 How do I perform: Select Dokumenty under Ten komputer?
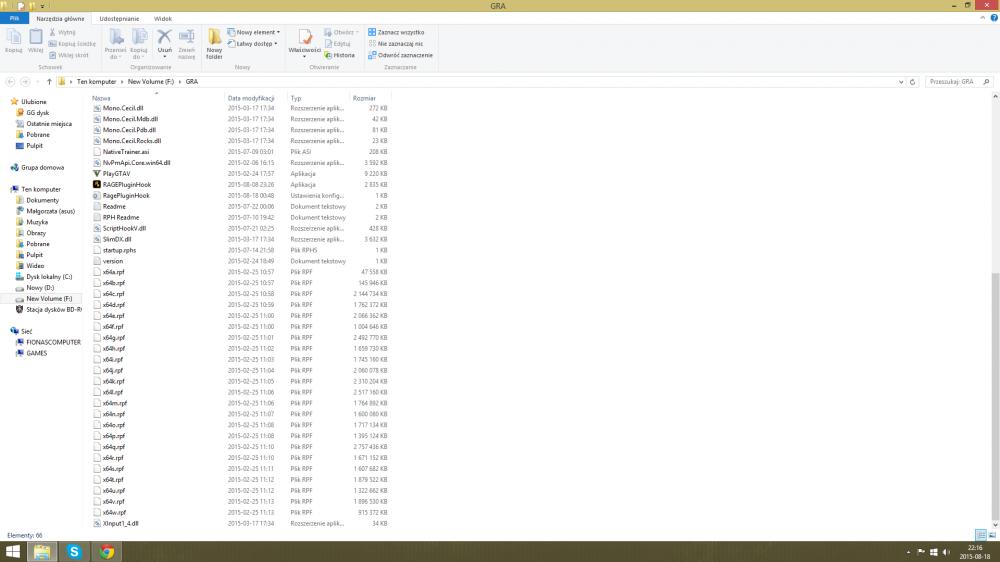[42, 200]
